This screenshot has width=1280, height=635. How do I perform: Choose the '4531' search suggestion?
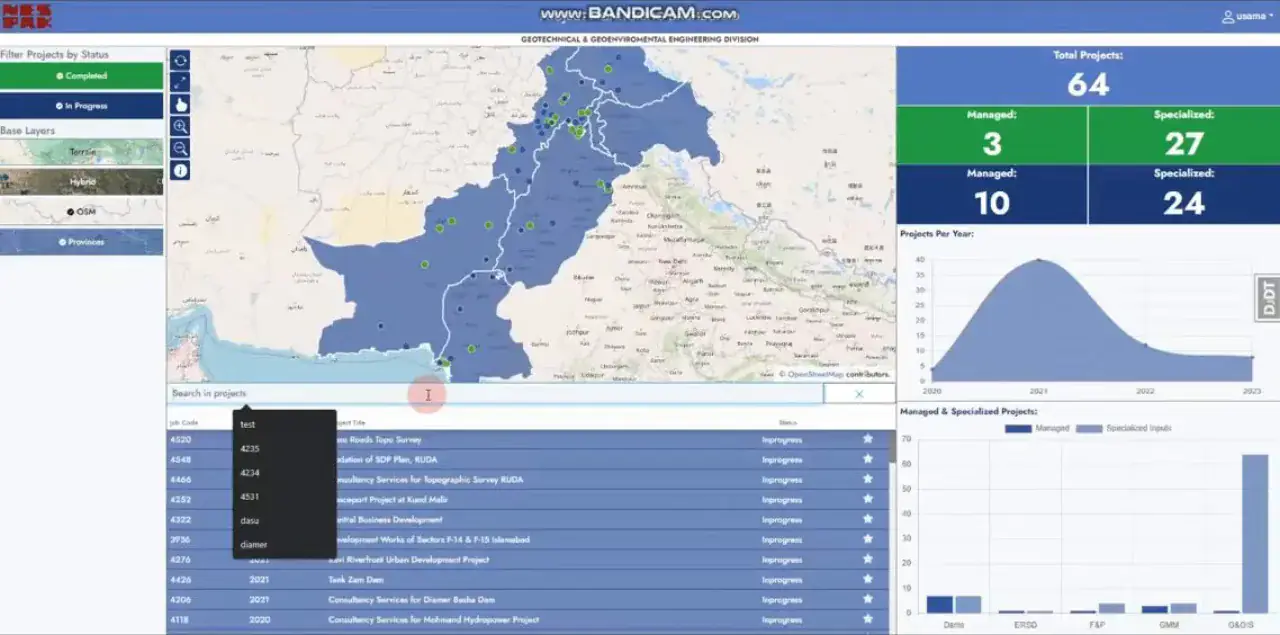pos(284,496)
